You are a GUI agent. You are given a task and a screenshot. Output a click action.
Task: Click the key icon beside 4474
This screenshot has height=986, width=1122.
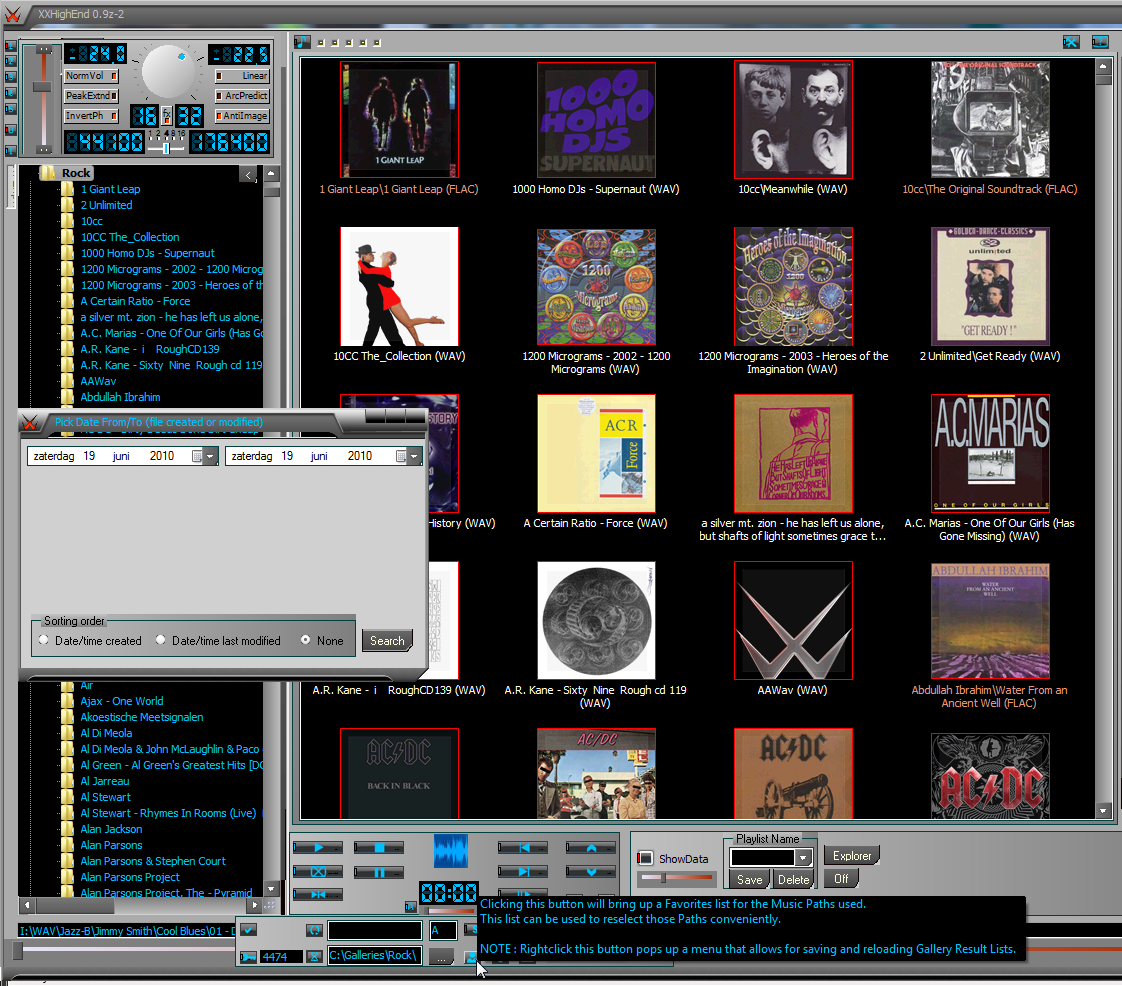tap(248, 957)
